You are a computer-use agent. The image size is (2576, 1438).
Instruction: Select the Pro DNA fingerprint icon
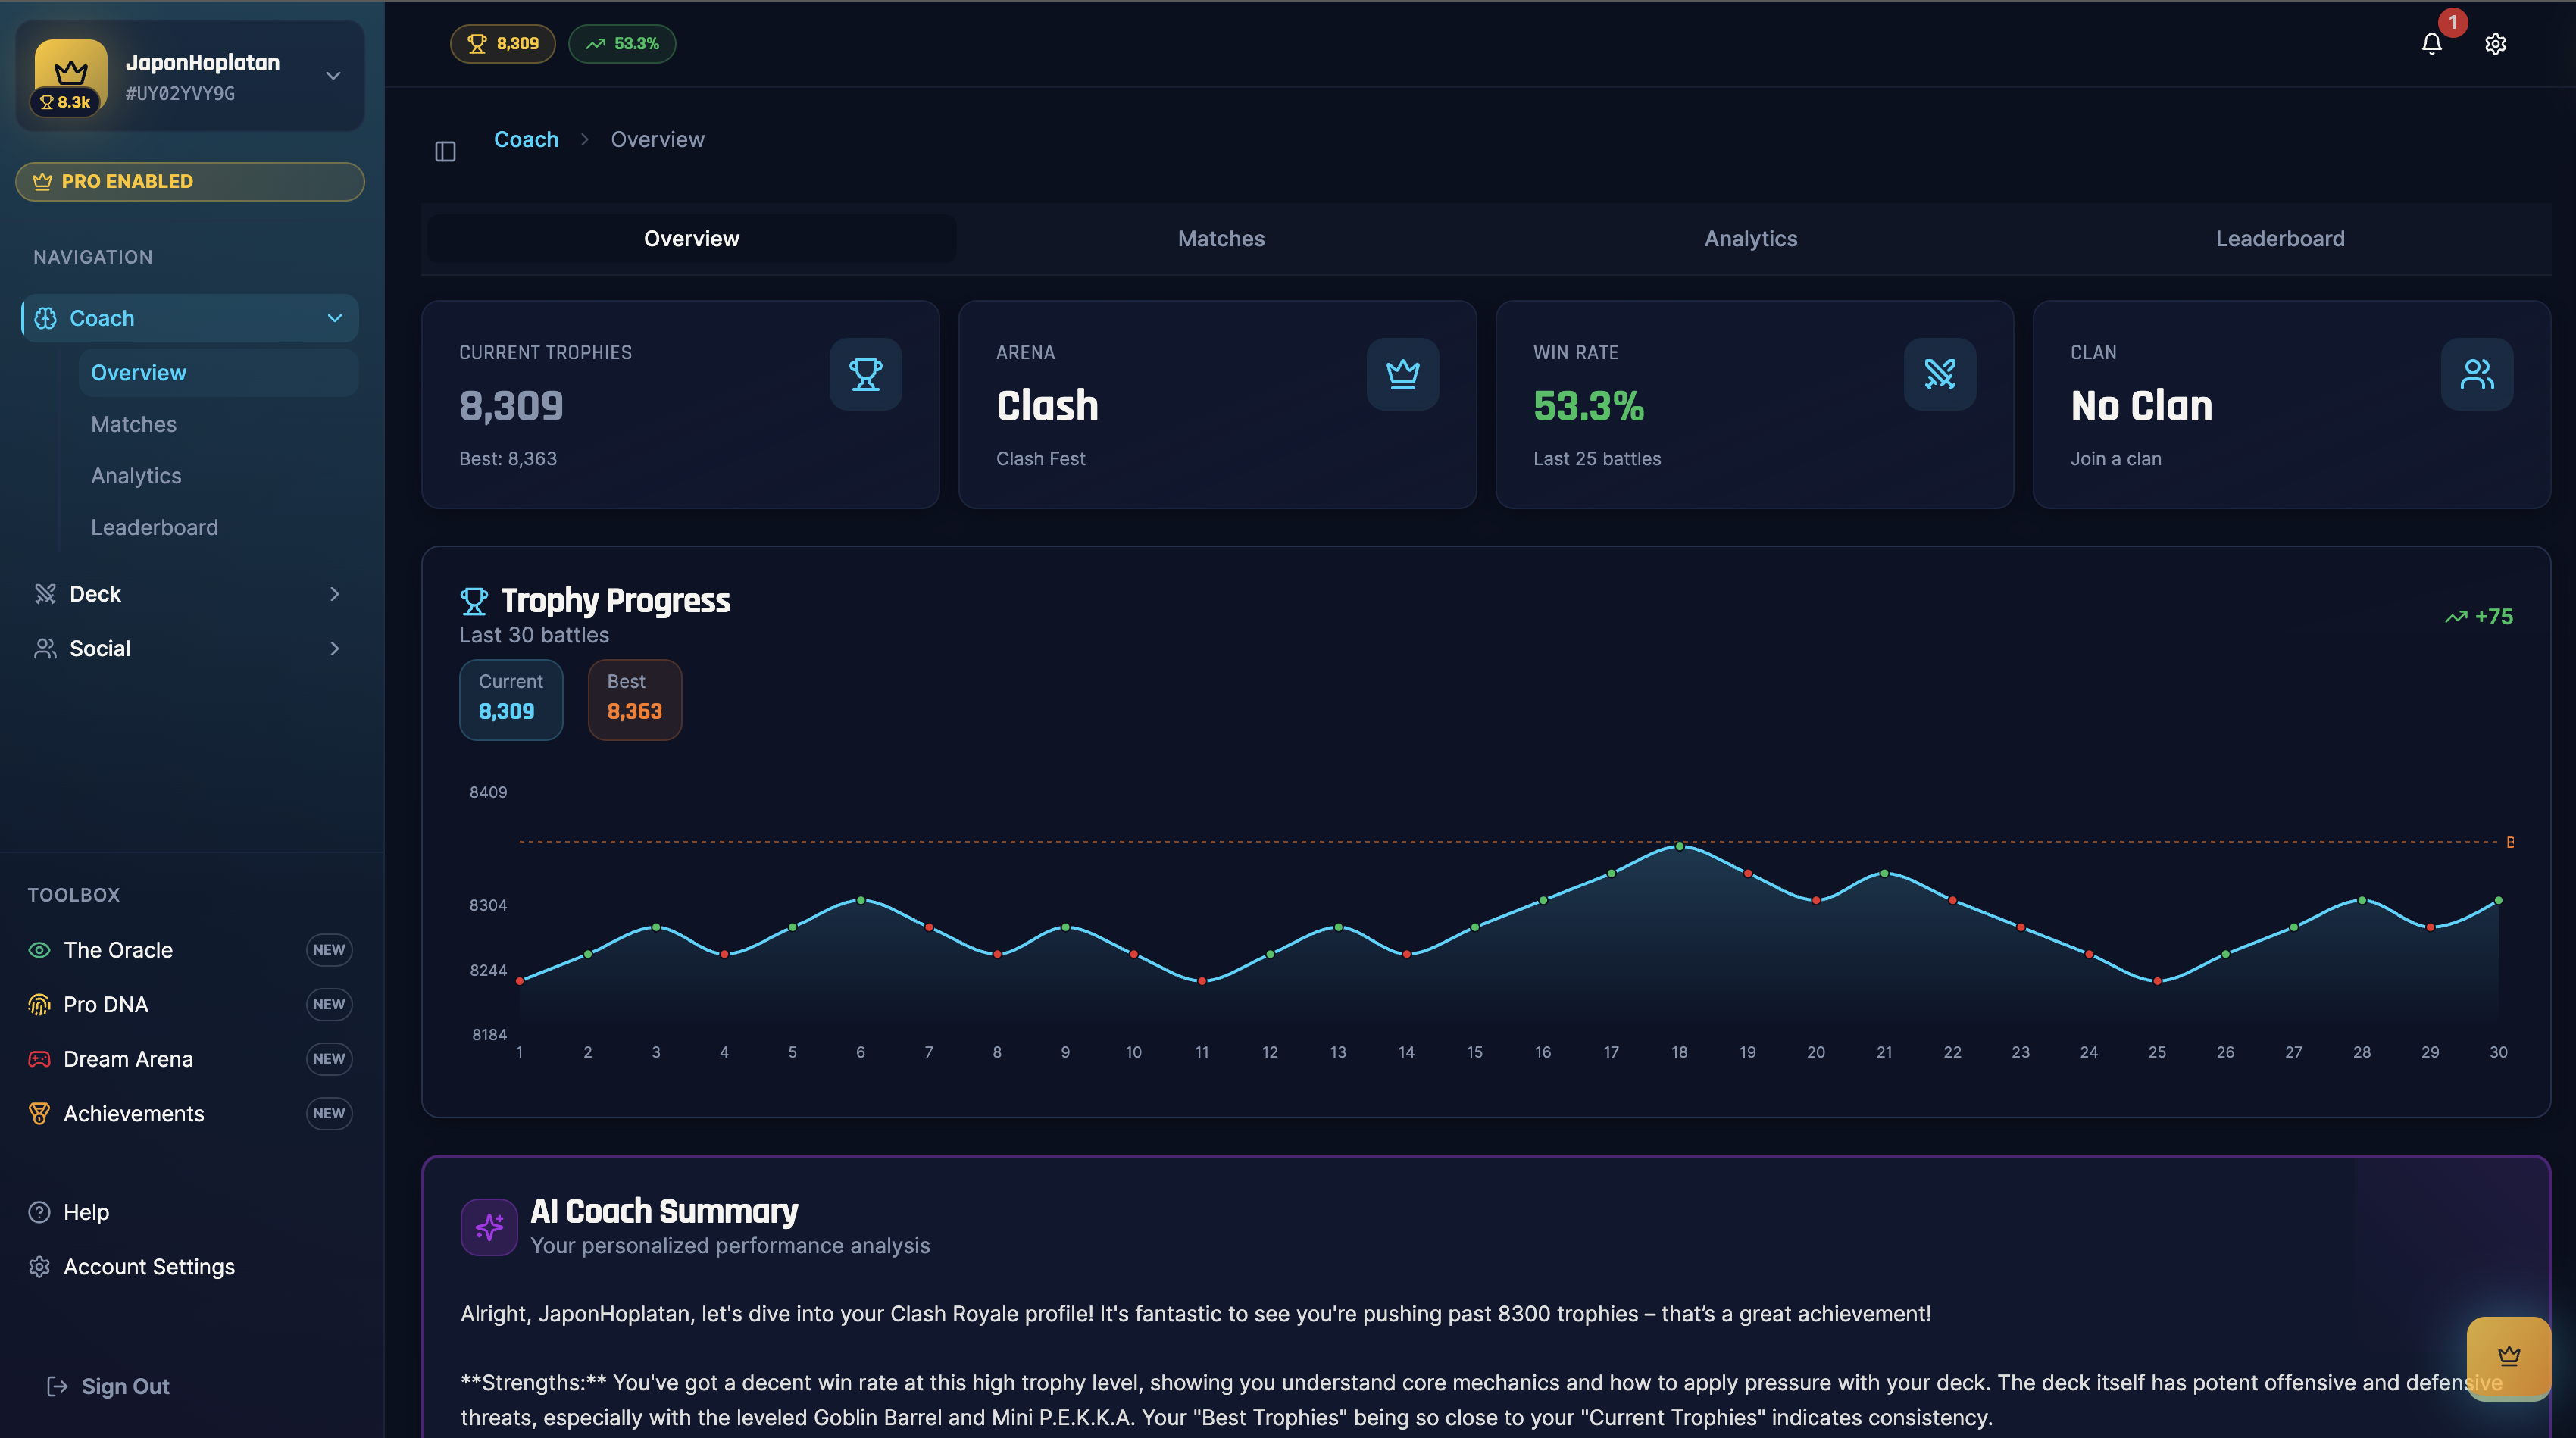click(39, 1004)
